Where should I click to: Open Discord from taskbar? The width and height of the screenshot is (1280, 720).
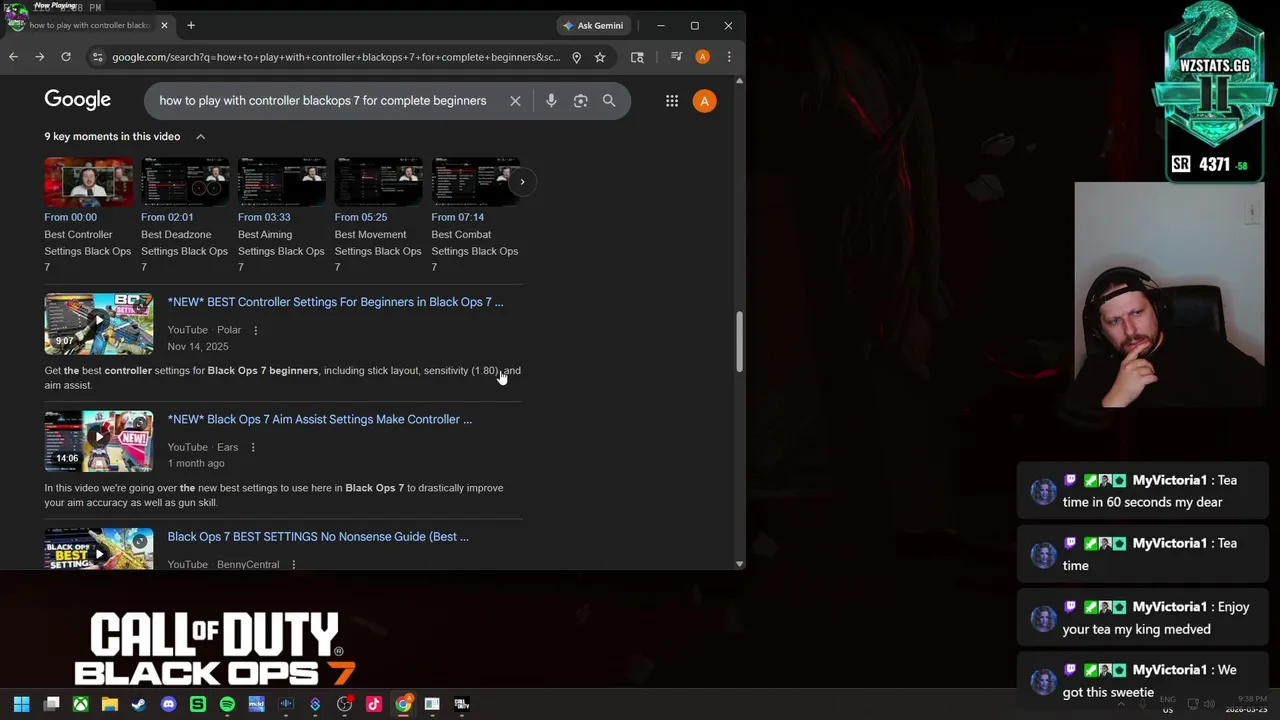pyautogui.click(x=168, y=704)
